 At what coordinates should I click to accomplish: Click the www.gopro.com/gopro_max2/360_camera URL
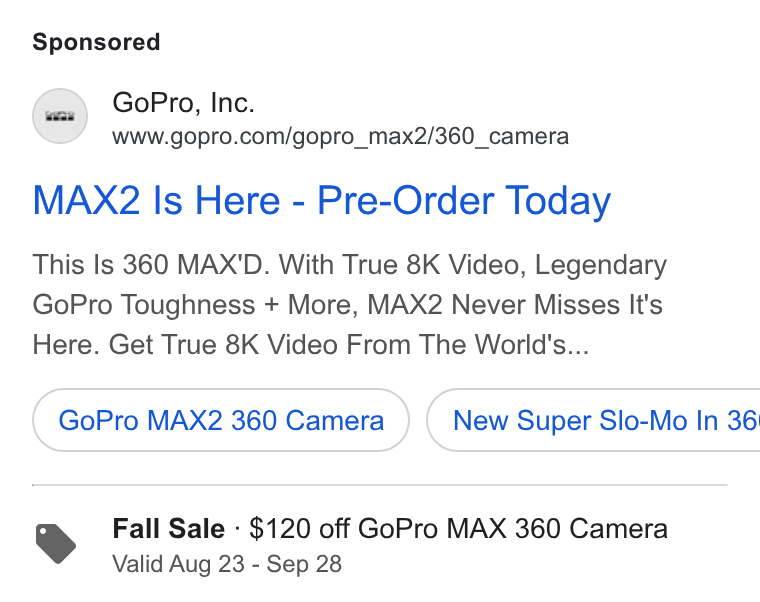(340, 137)
